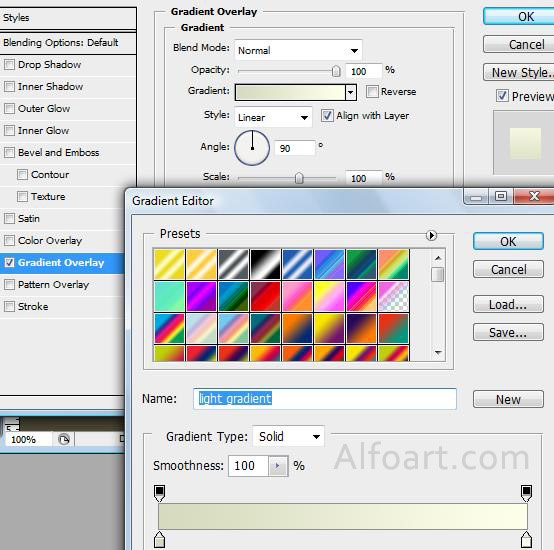Toggle the Reverse gradient checkbox
Image resolution: width=554 pixels, height=550 pixels.
[372, 91]
